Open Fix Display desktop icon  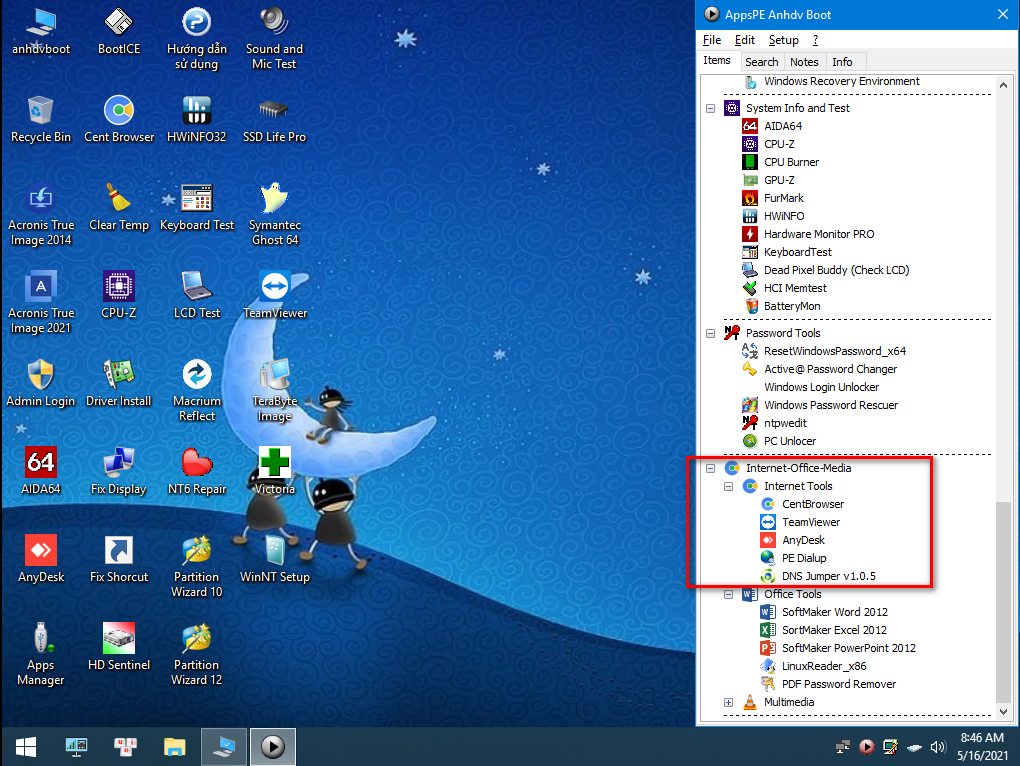118,471
